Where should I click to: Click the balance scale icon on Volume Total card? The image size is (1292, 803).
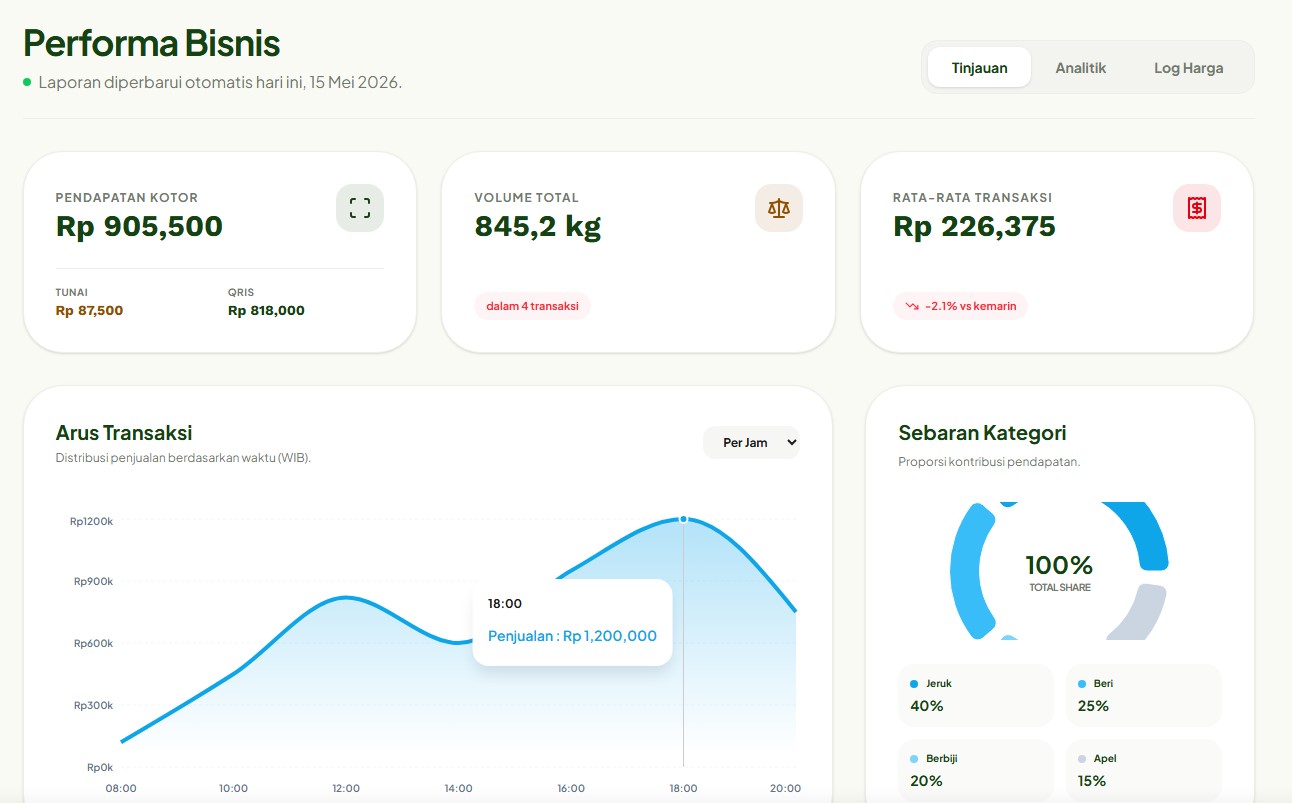778,208
